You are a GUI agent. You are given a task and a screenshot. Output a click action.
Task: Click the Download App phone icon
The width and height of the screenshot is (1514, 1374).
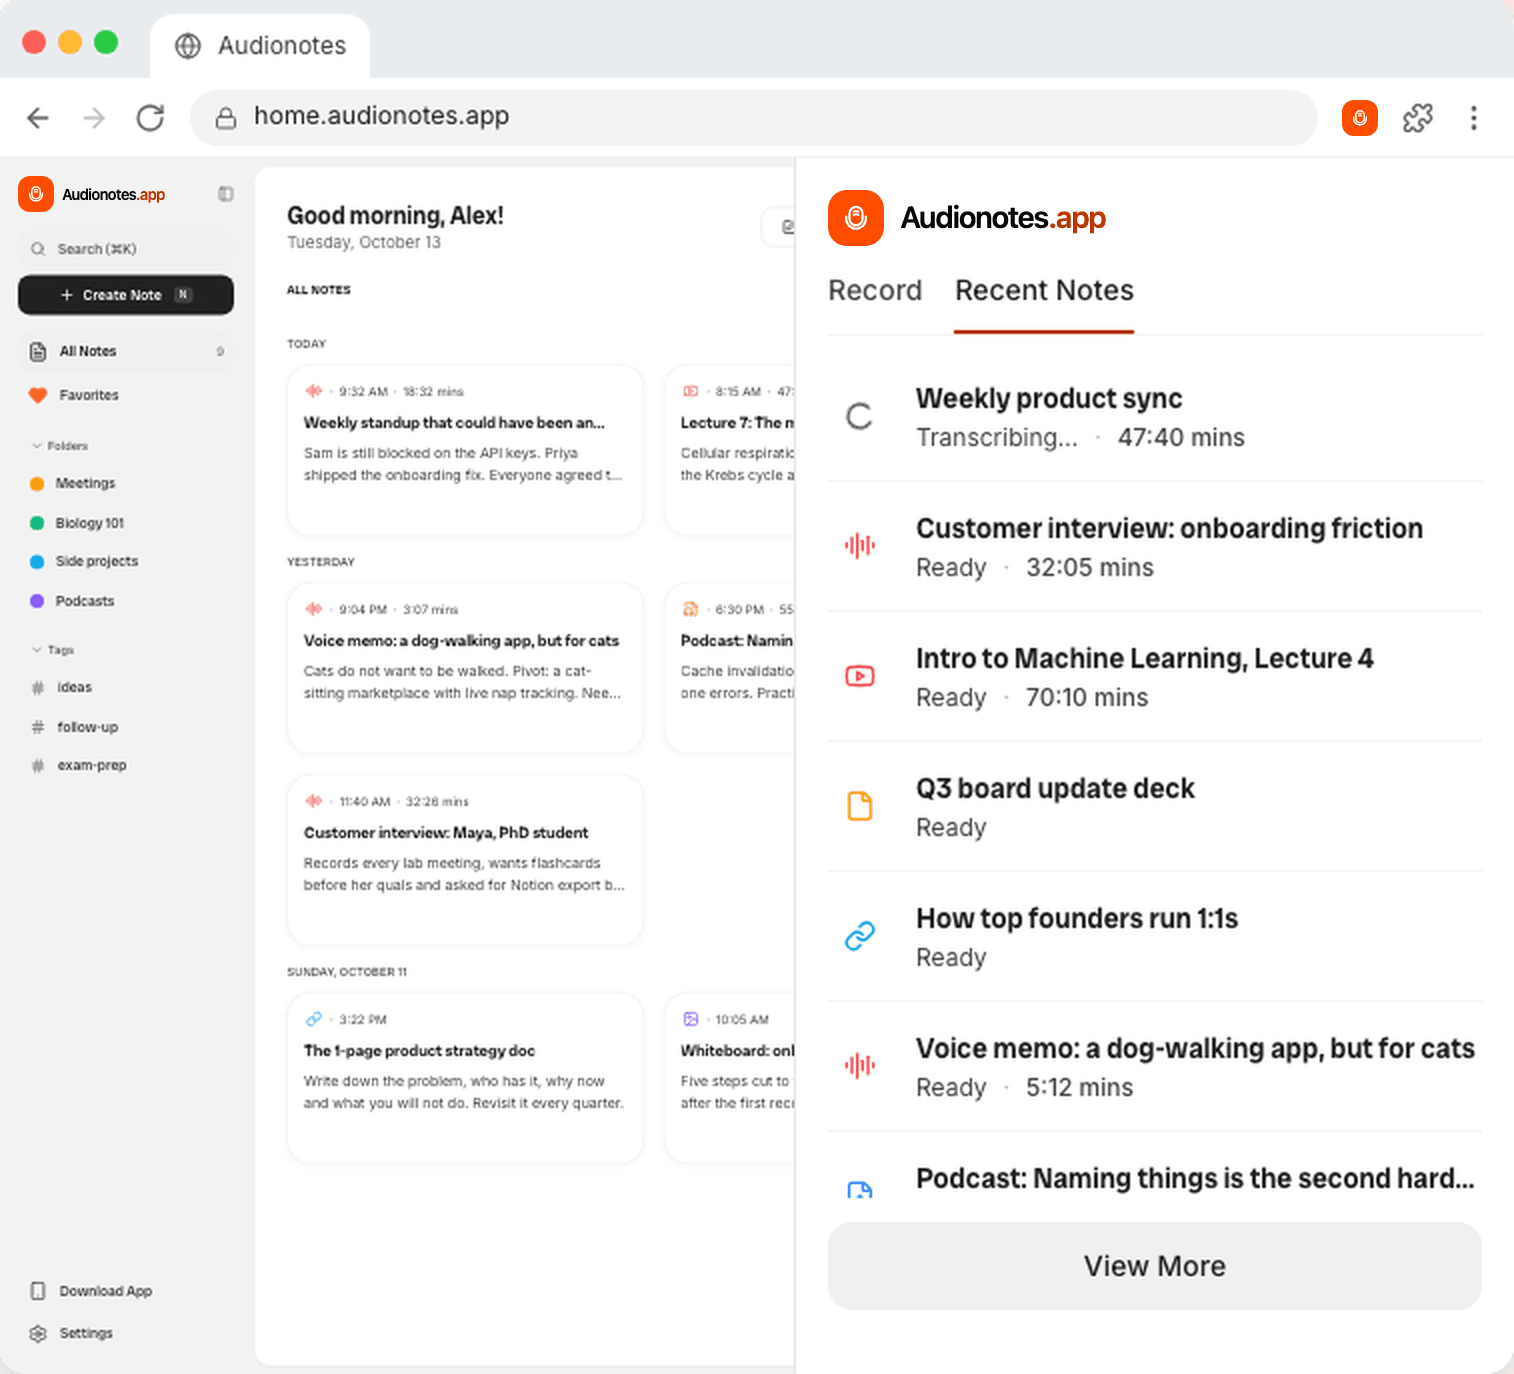(x=38, y=1291)
